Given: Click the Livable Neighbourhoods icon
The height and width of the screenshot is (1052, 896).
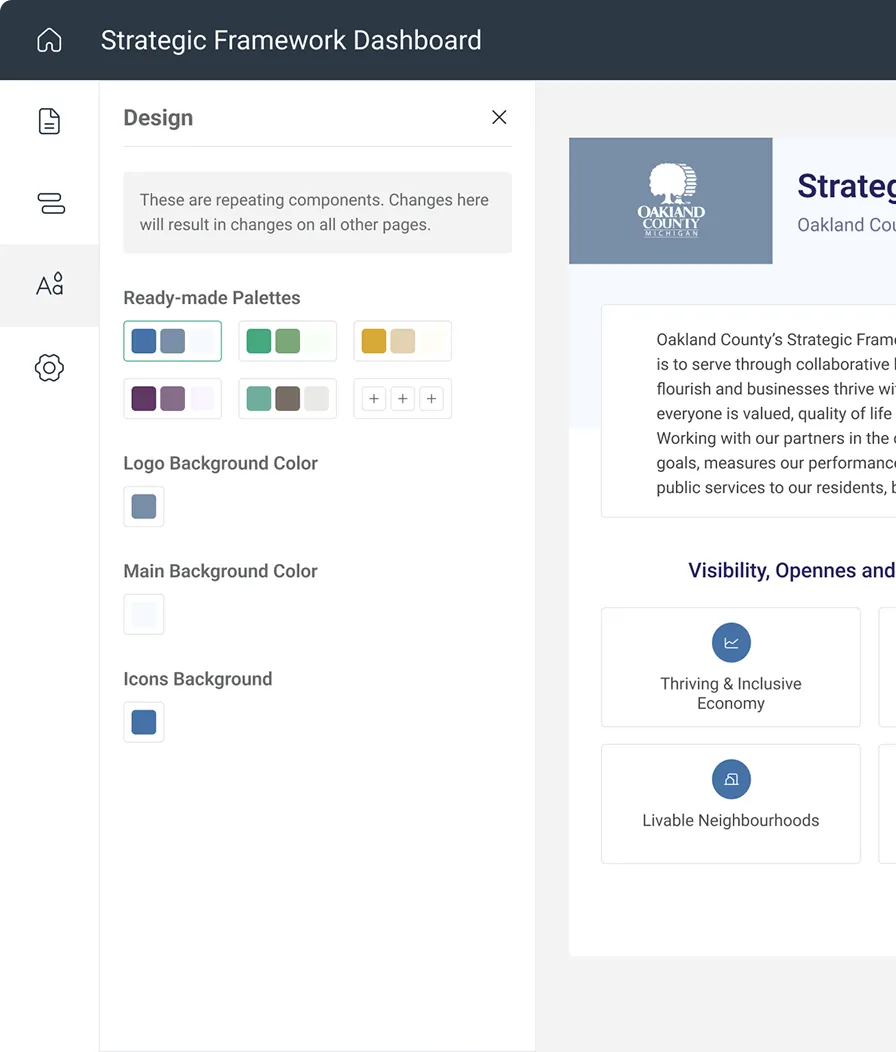Looking at the screenshot, I should (x=731, y=779).
